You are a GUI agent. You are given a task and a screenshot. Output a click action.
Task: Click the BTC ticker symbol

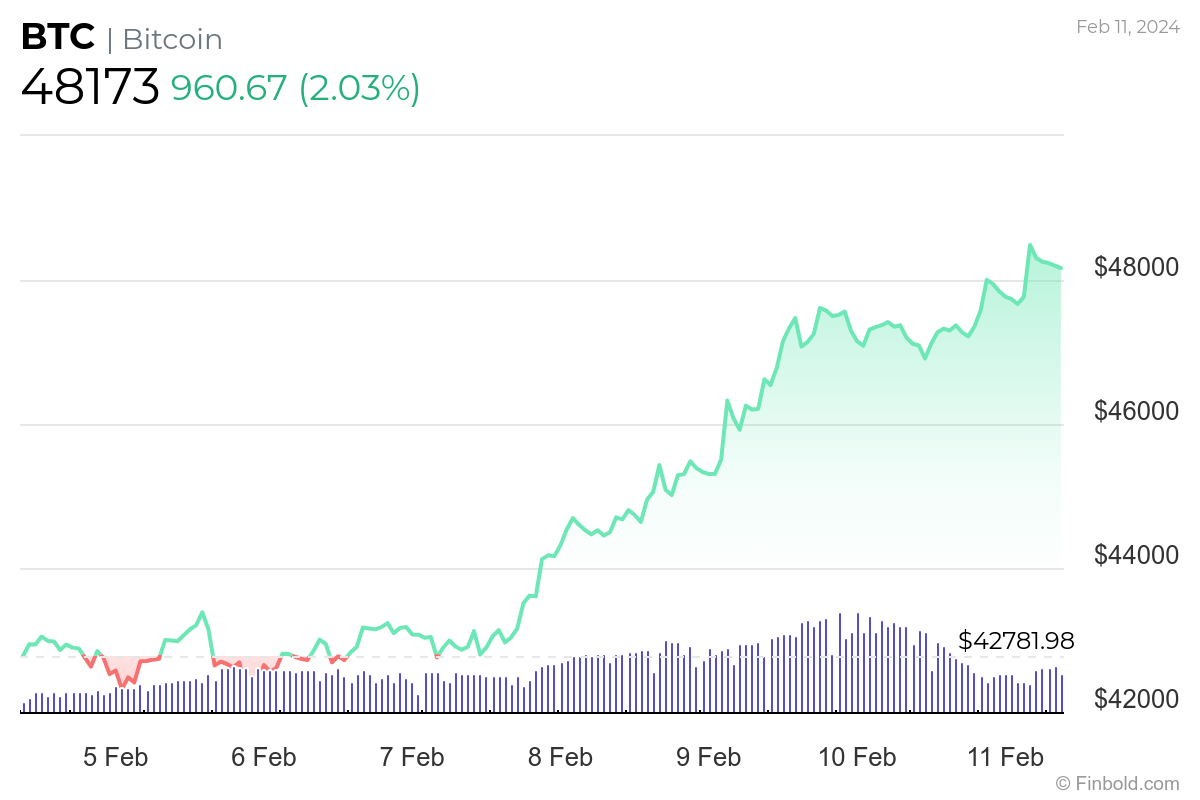pos(58,38)
